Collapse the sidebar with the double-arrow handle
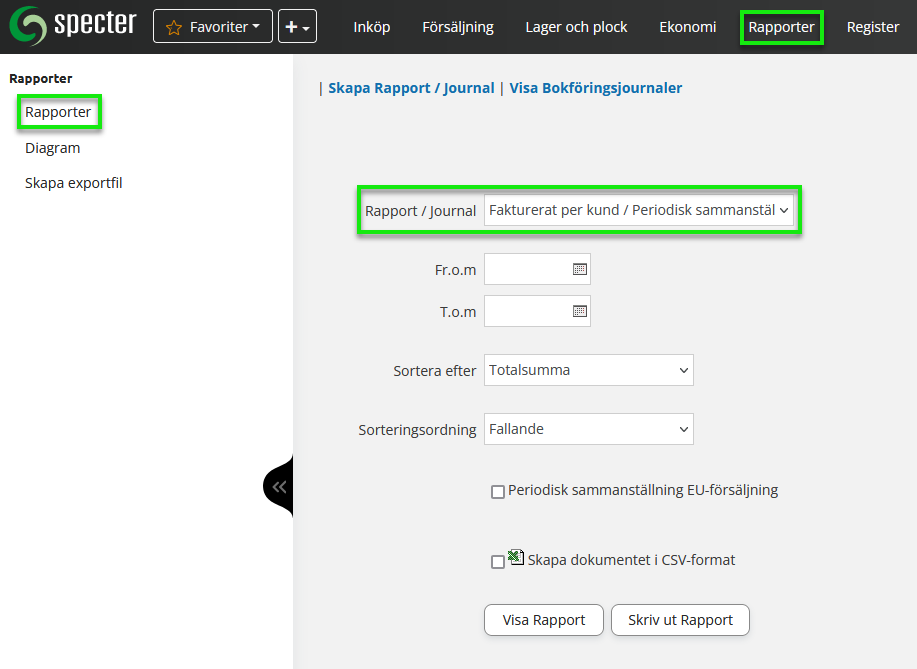Screen dimensions: 917x669 pyautogui.click(x=279, y=487)
